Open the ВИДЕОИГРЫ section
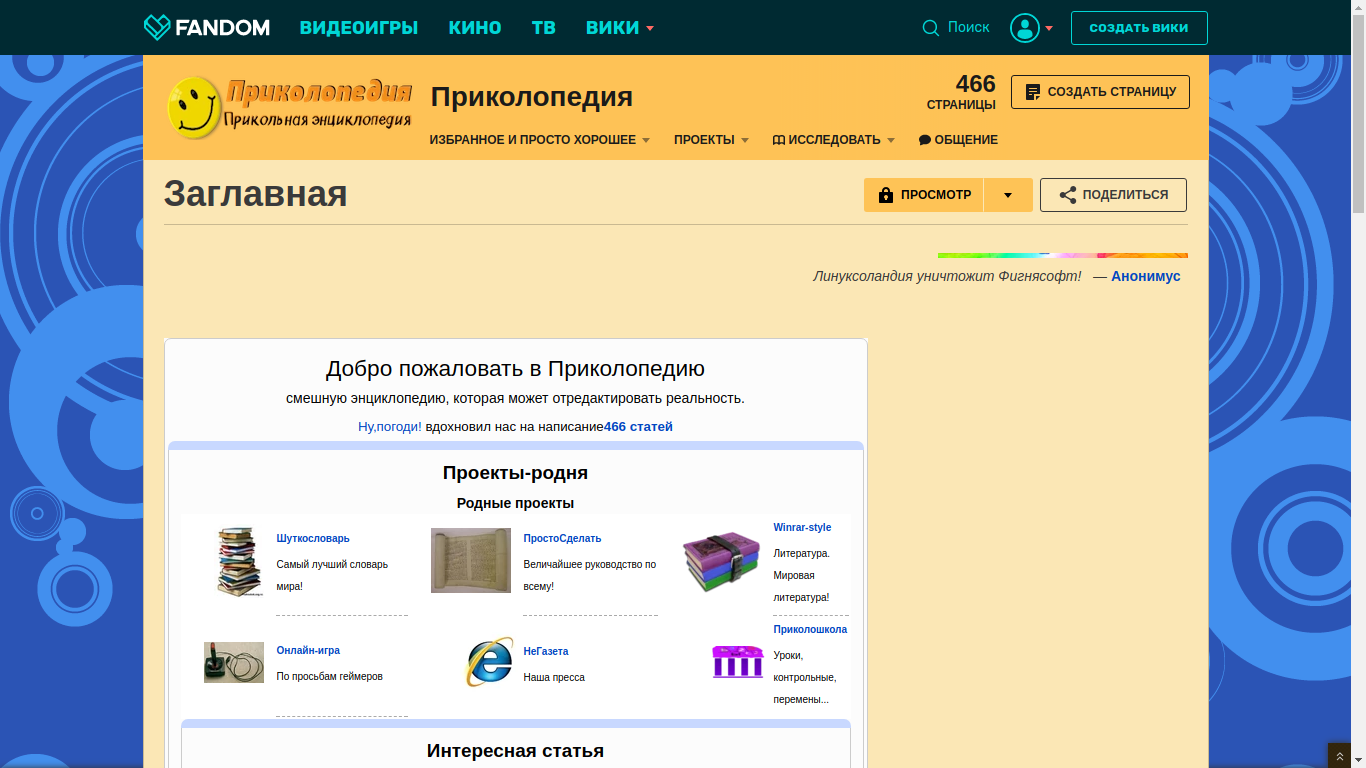 point(359,28)
